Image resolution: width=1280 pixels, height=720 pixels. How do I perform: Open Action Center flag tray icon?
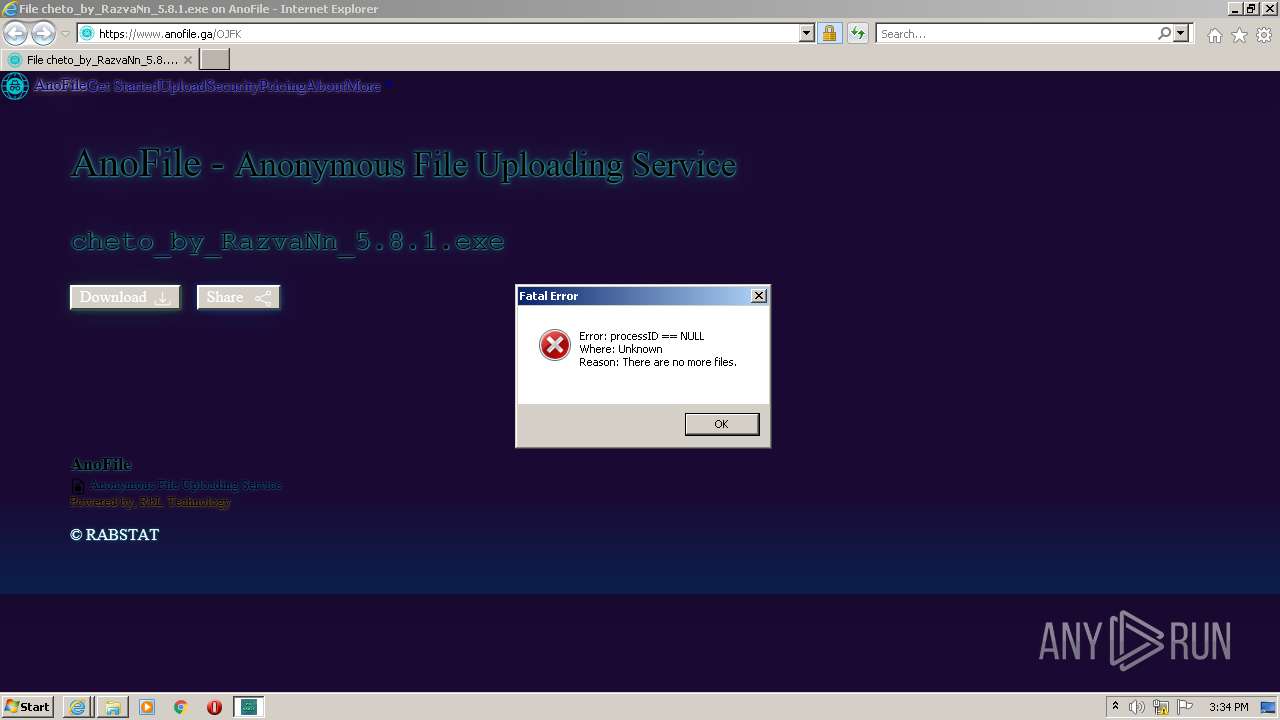[1185, 707]
